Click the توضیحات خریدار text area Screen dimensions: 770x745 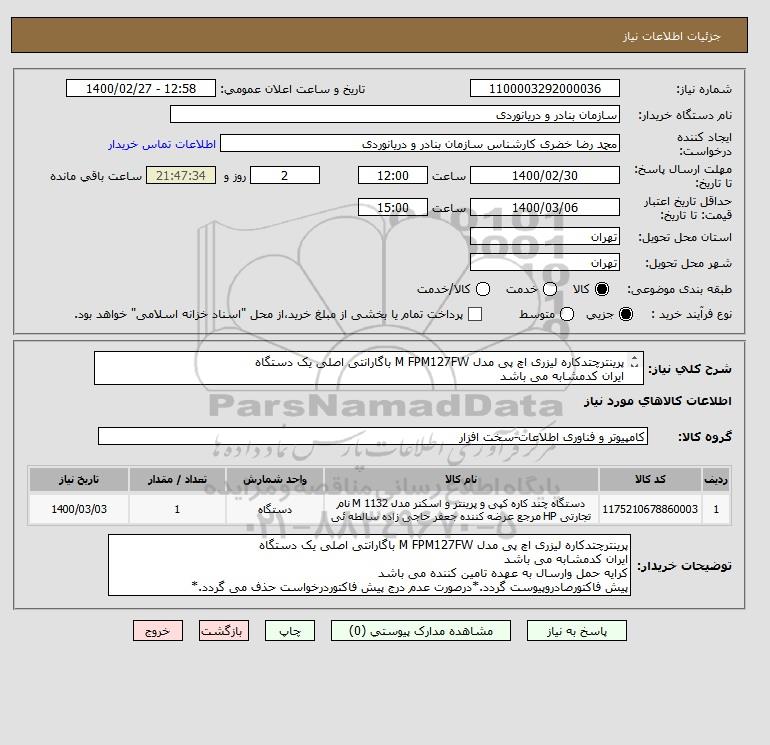[x=369, y=565]
